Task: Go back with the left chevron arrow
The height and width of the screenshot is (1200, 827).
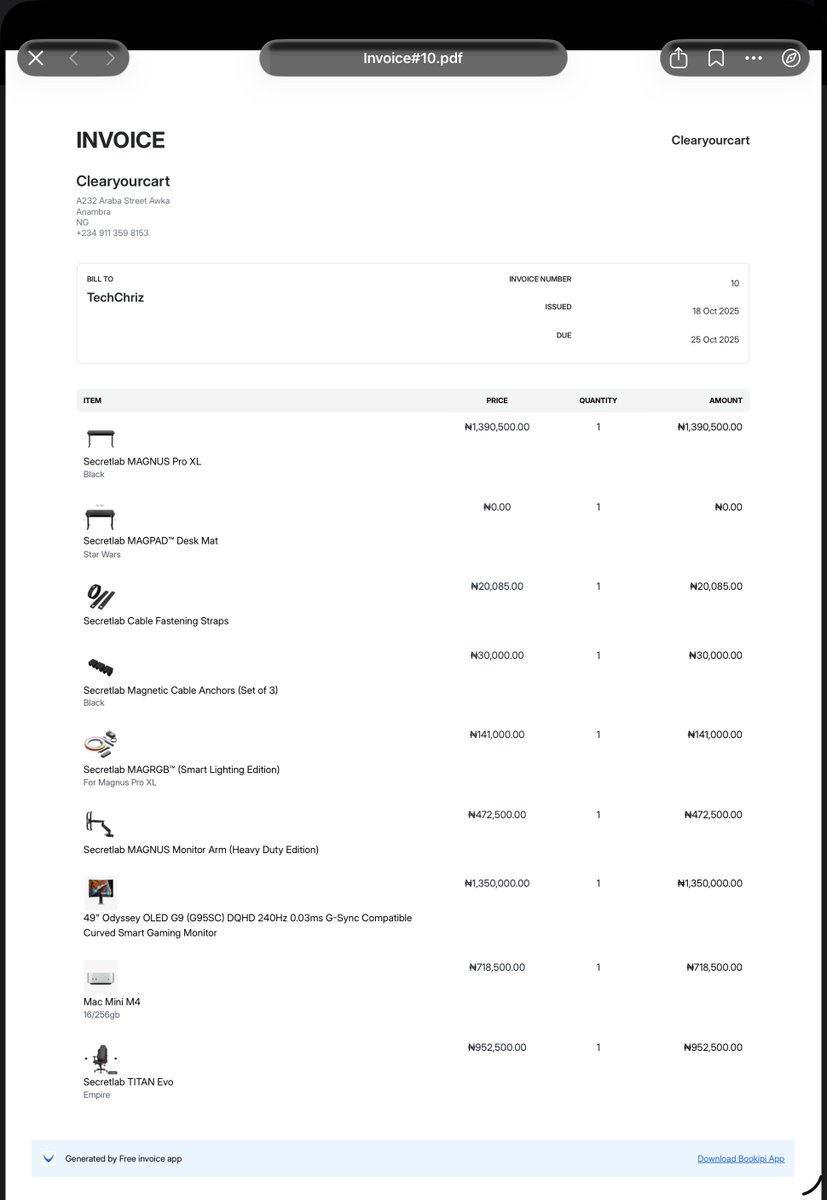Action: pyautogui.click(x=73, y=58)
